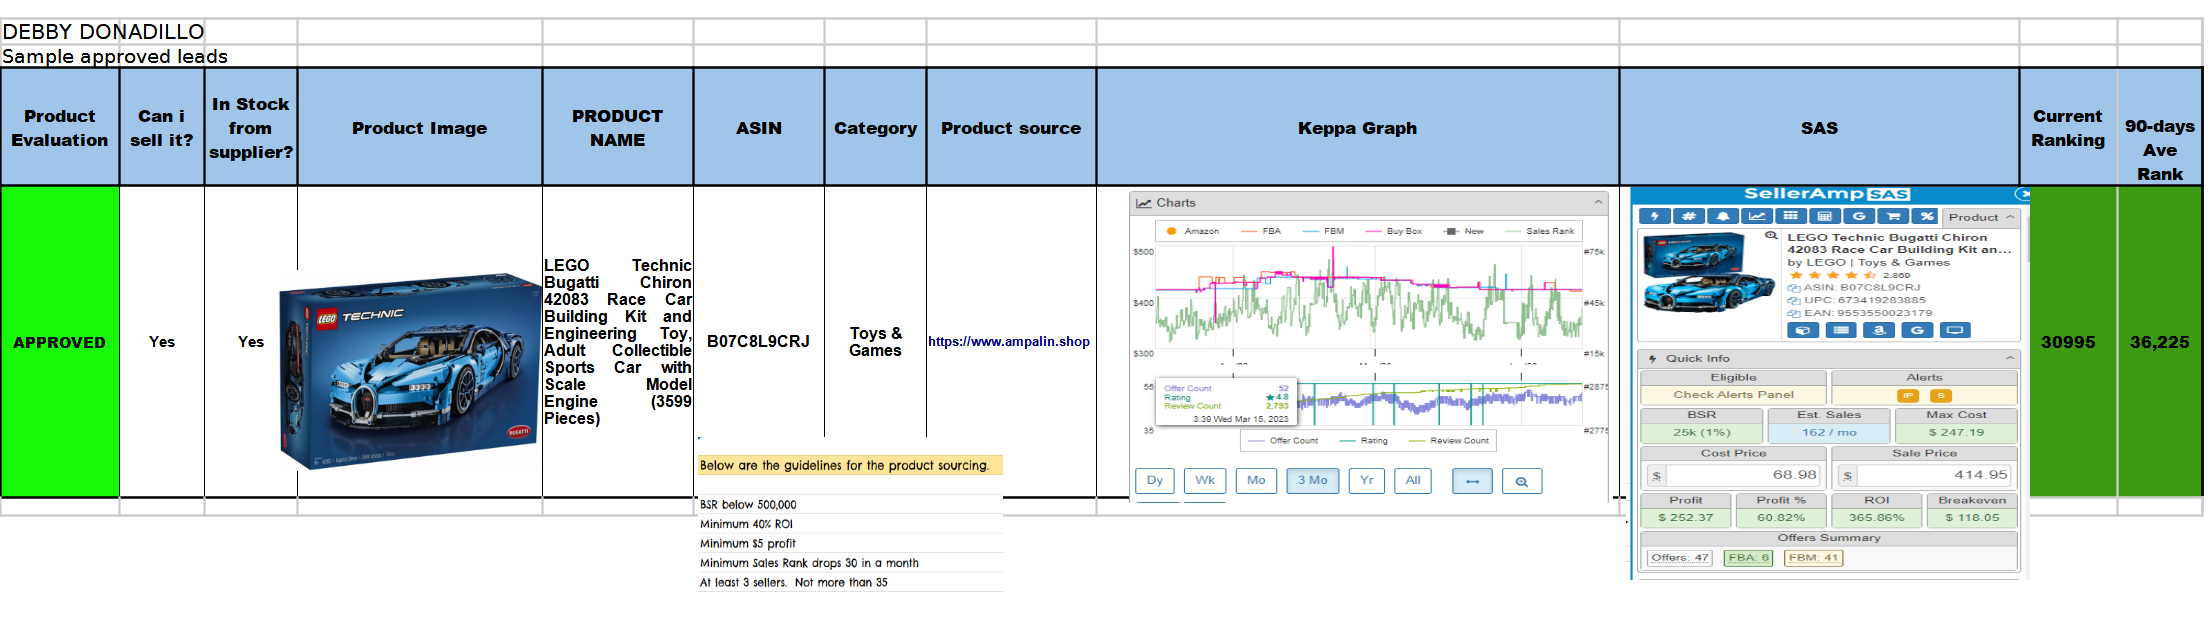Click the Offers: 47 summary badge
Viewport: 2210px width, 628px height.
point(1679,558)
